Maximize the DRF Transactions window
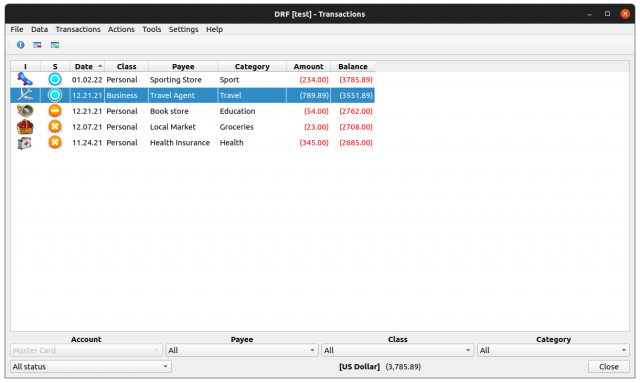 607,14
